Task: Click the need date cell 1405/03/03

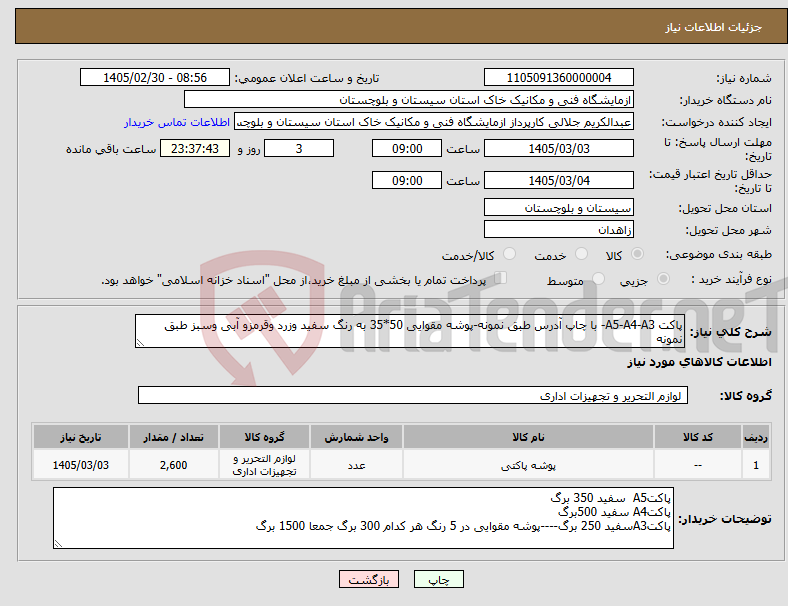Action: pyautogui.click(x=81, y=465)
